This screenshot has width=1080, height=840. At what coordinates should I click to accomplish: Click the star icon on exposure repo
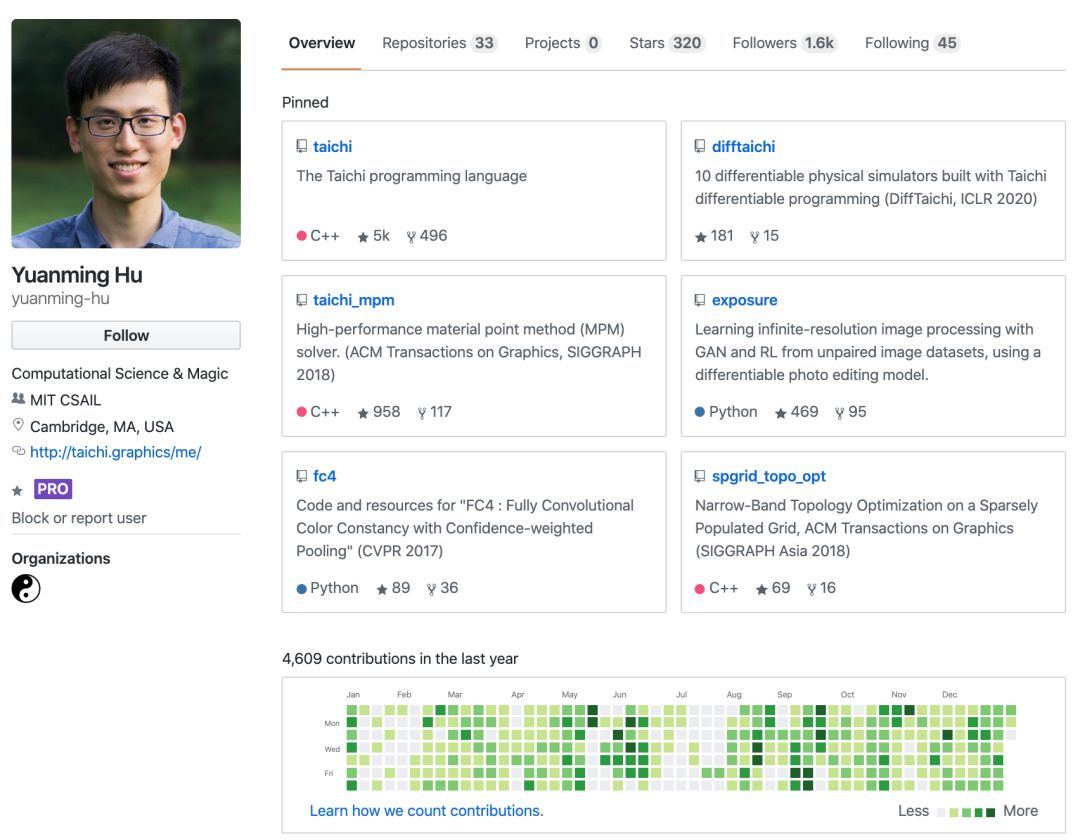781,413
